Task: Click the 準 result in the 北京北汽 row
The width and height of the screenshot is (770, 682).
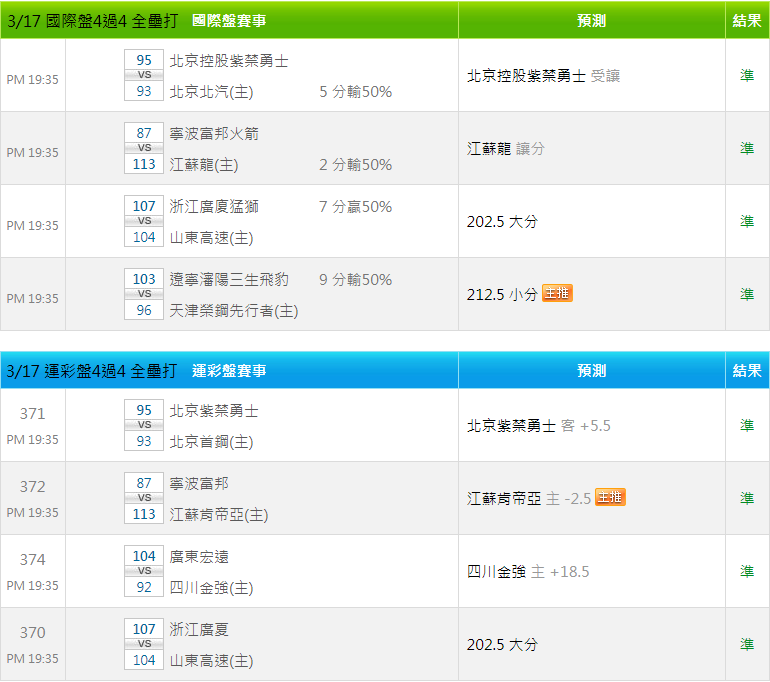Action: point(747,75)
